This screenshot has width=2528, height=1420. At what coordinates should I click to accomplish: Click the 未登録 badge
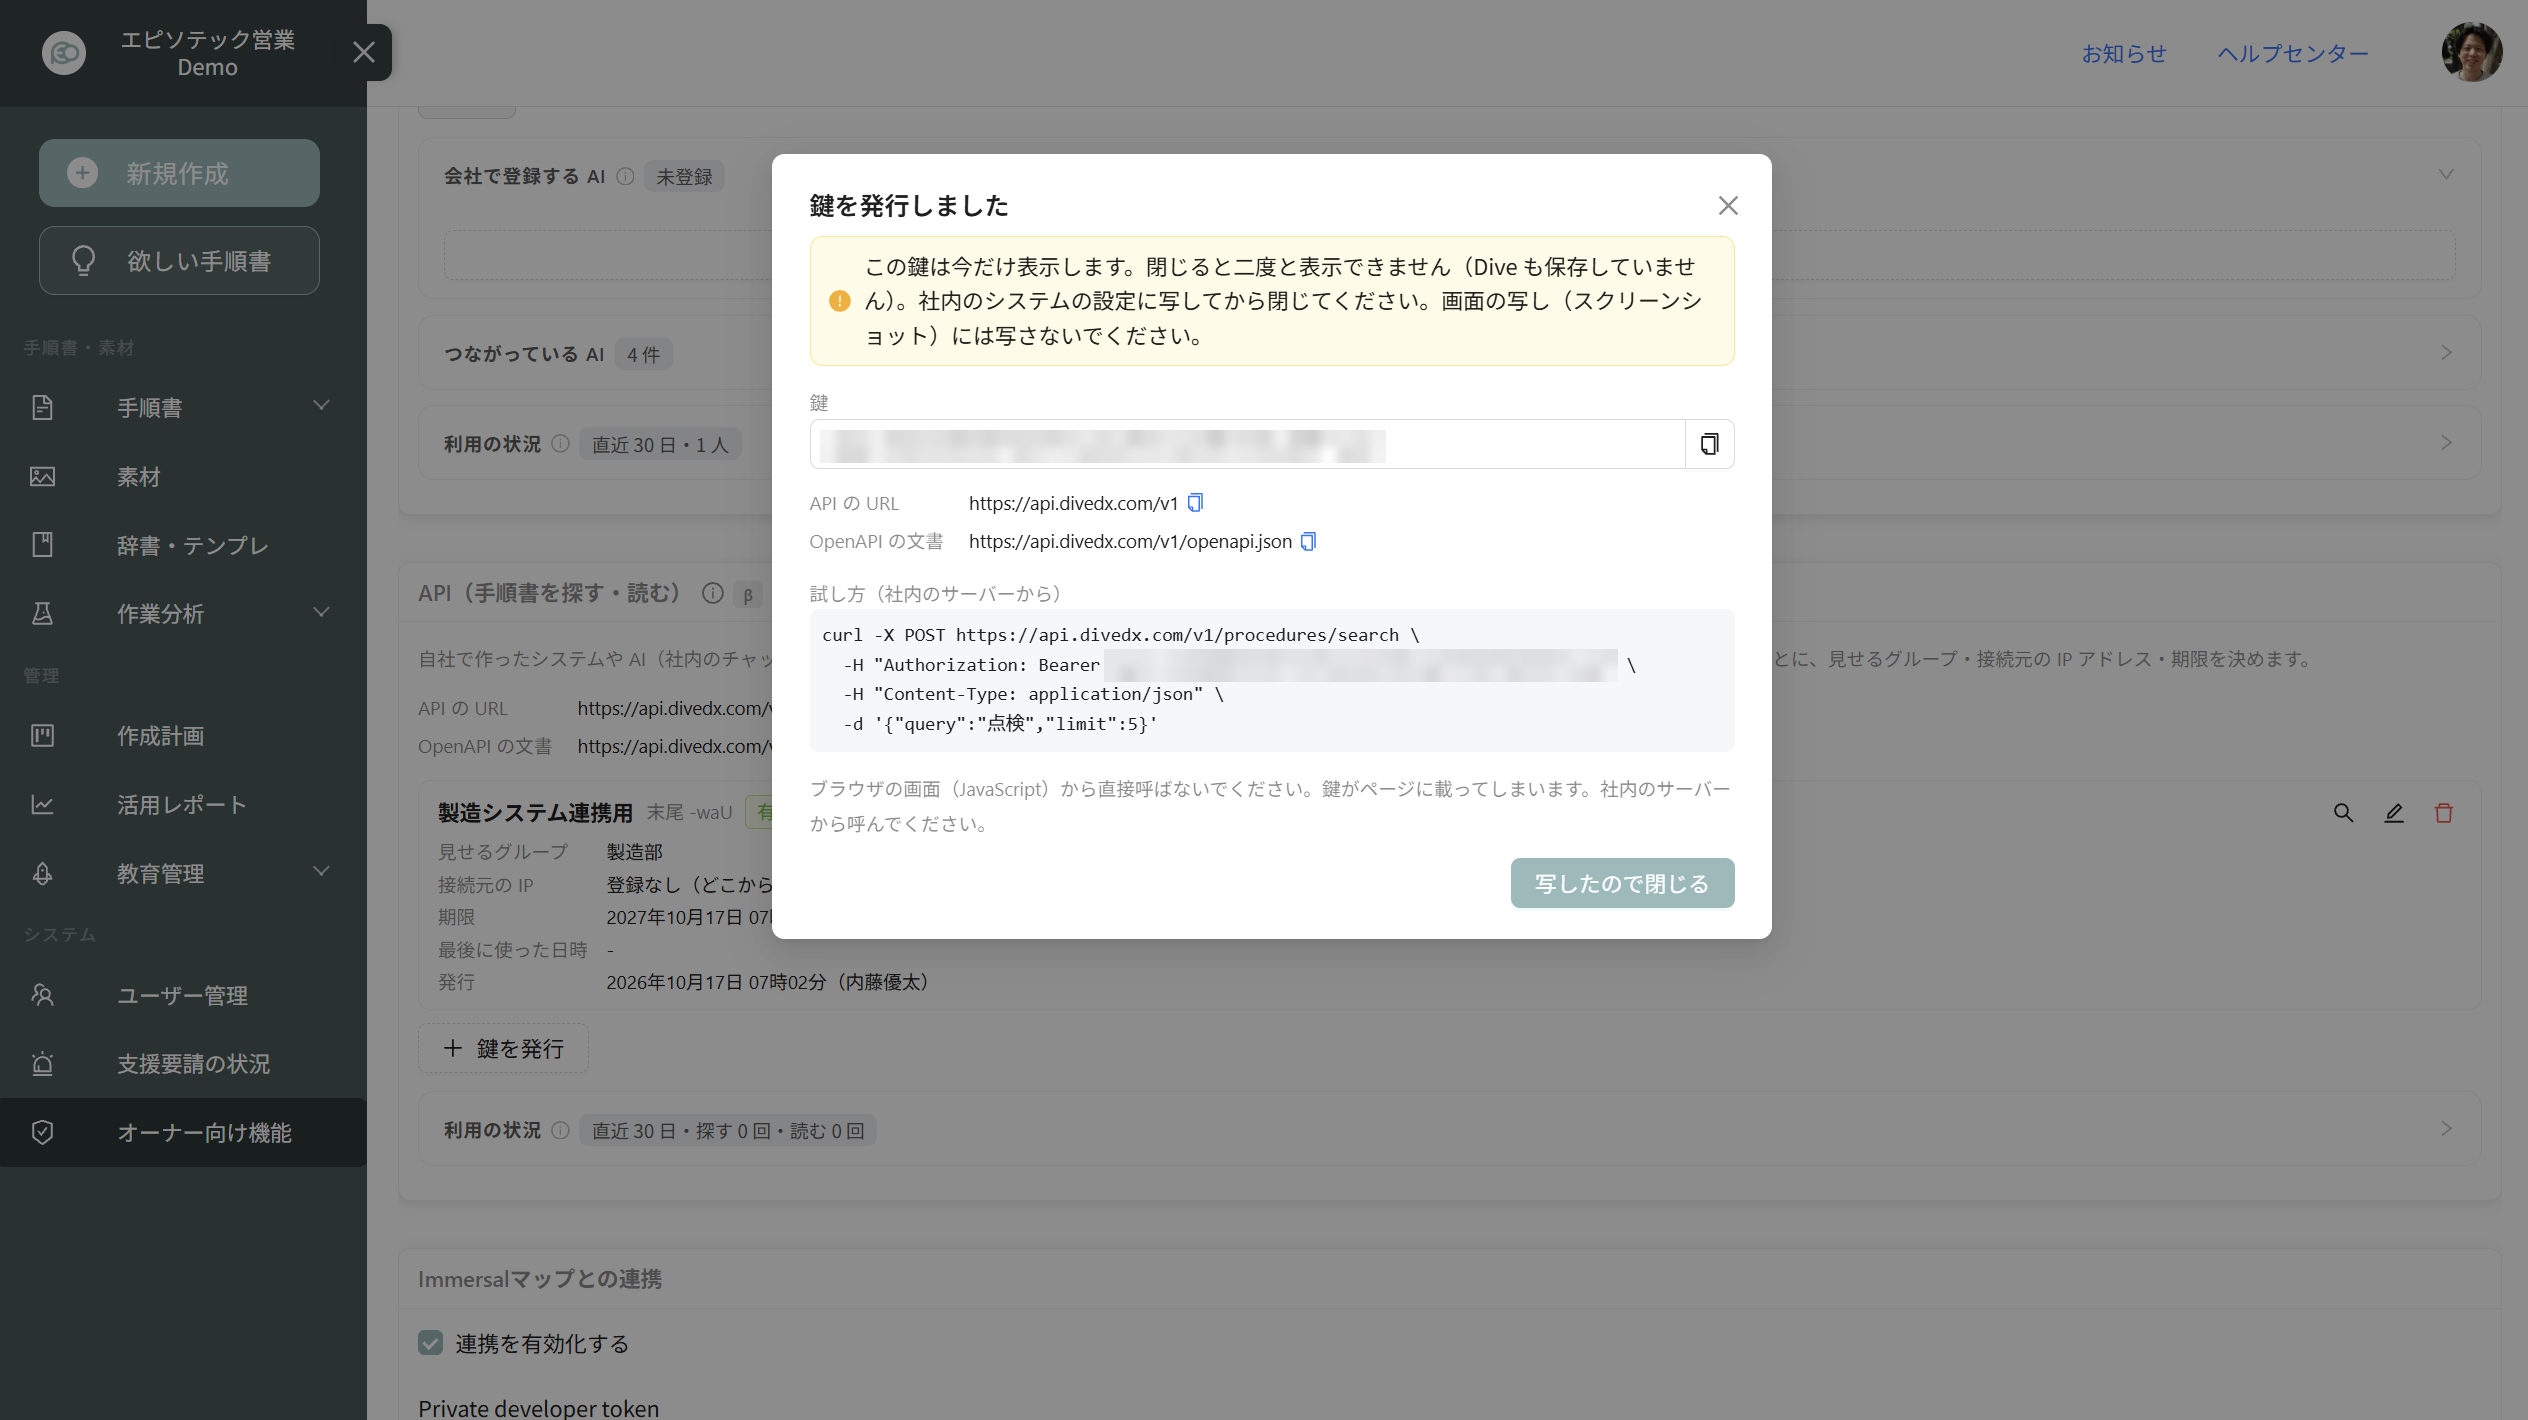684,177
